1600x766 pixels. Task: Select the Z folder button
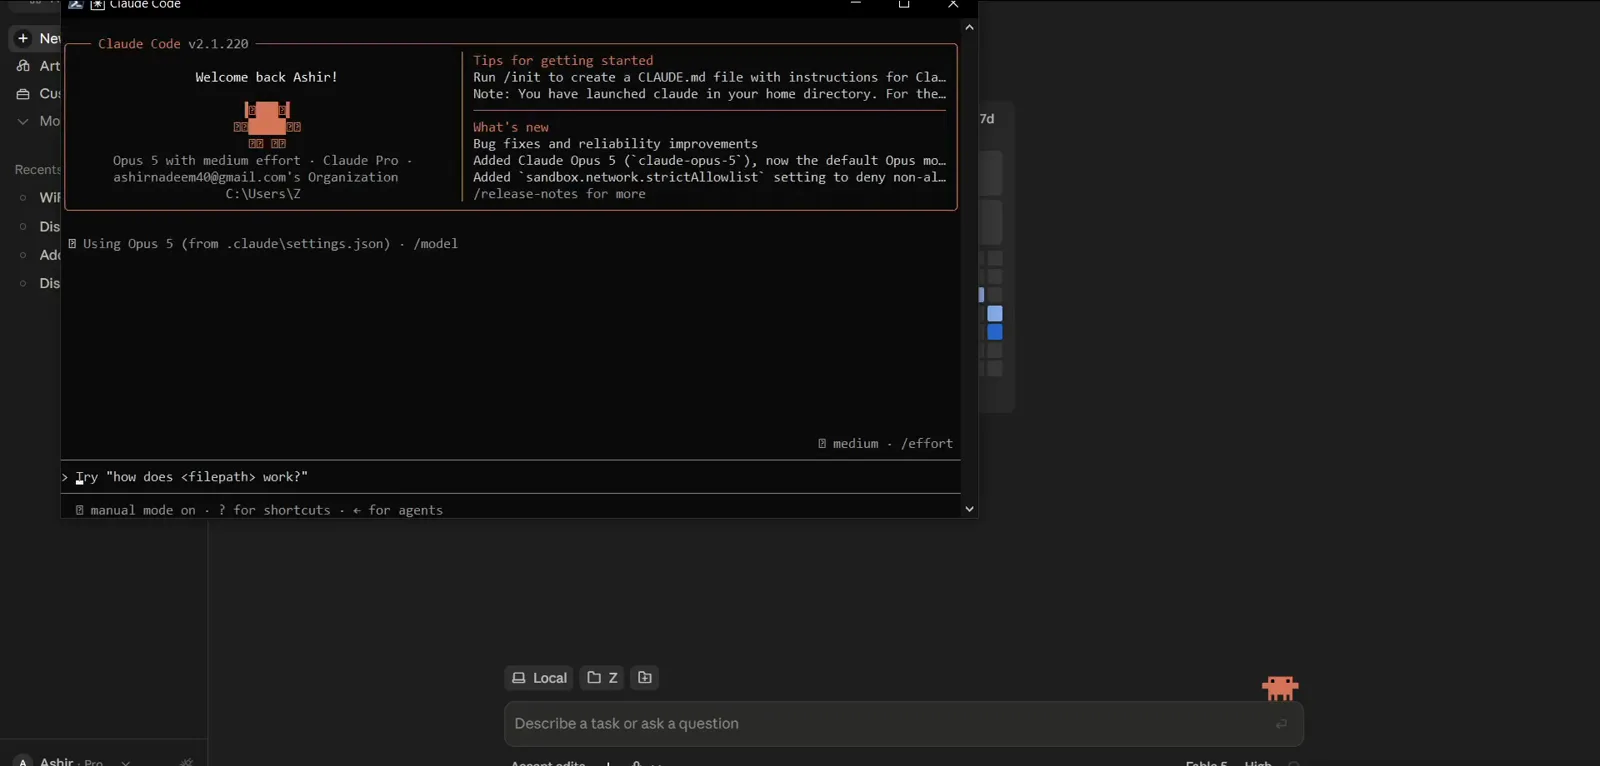click(x=602, y=678)
